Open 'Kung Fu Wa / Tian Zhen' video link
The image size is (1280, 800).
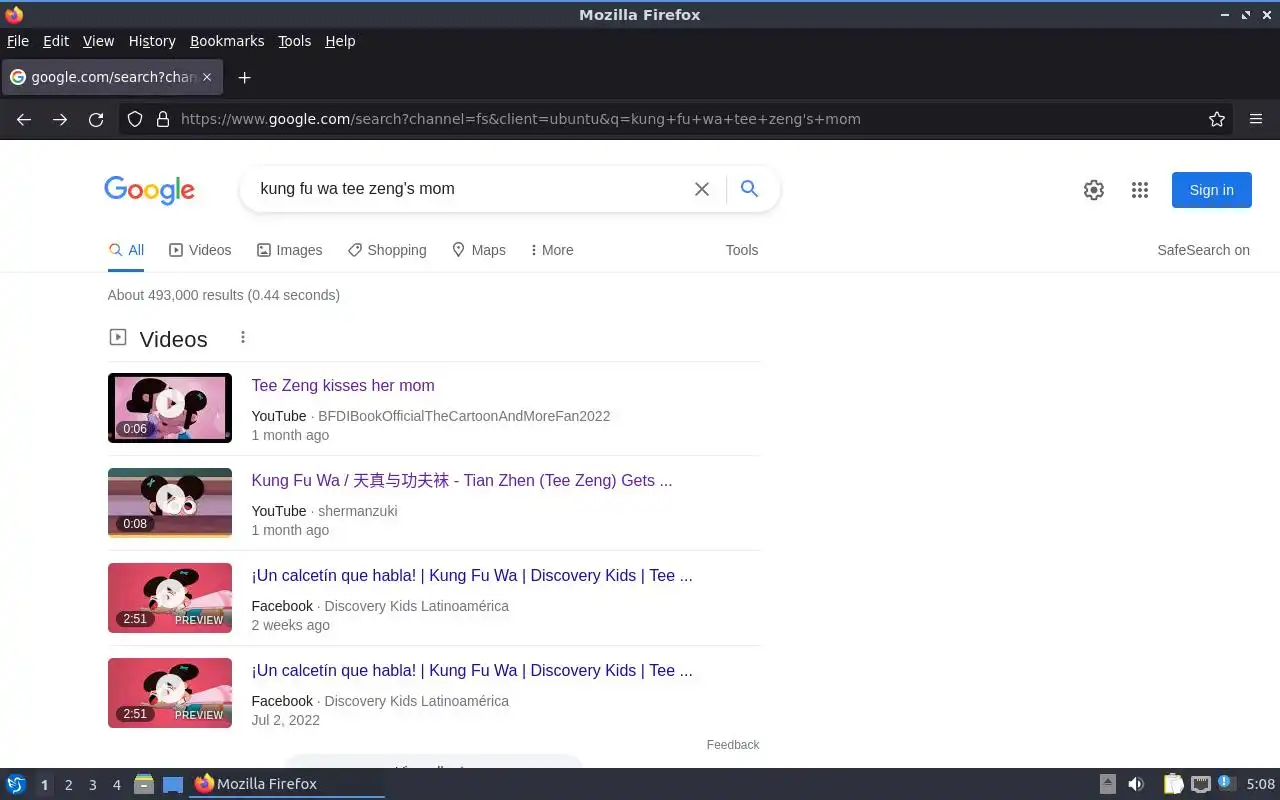(x=462, y=480)
